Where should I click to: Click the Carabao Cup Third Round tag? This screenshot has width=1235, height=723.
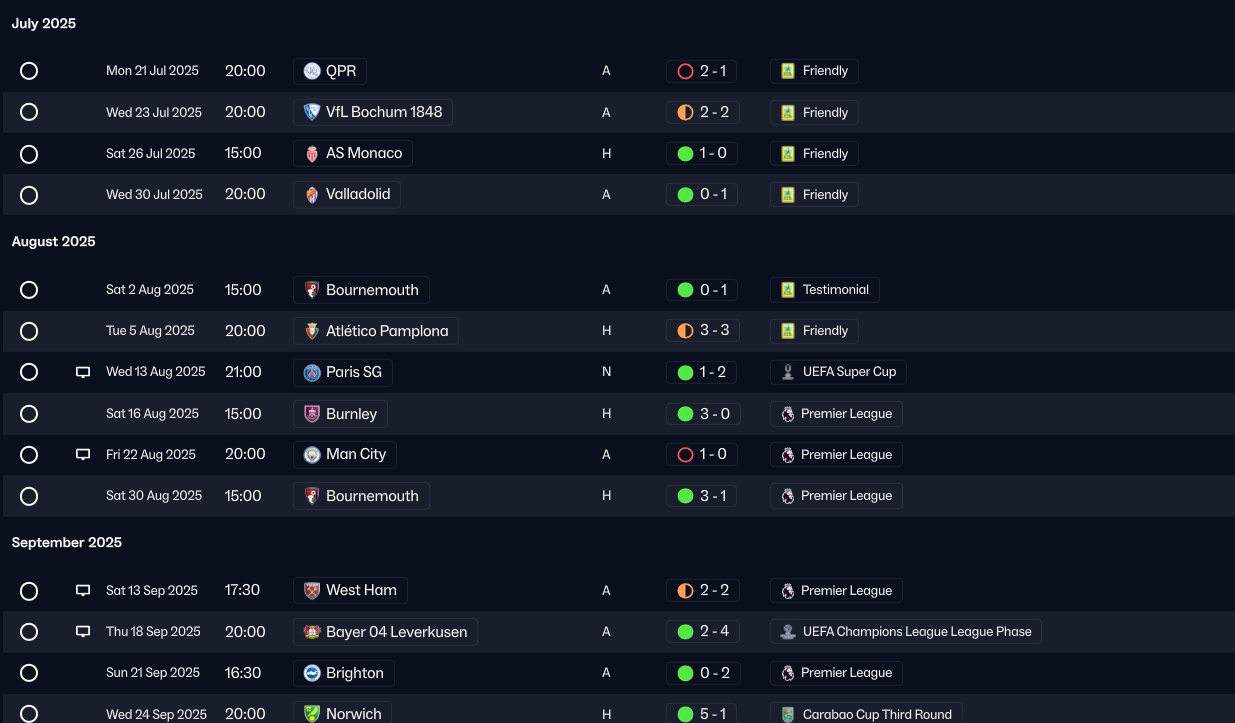(x=866, y=714)
